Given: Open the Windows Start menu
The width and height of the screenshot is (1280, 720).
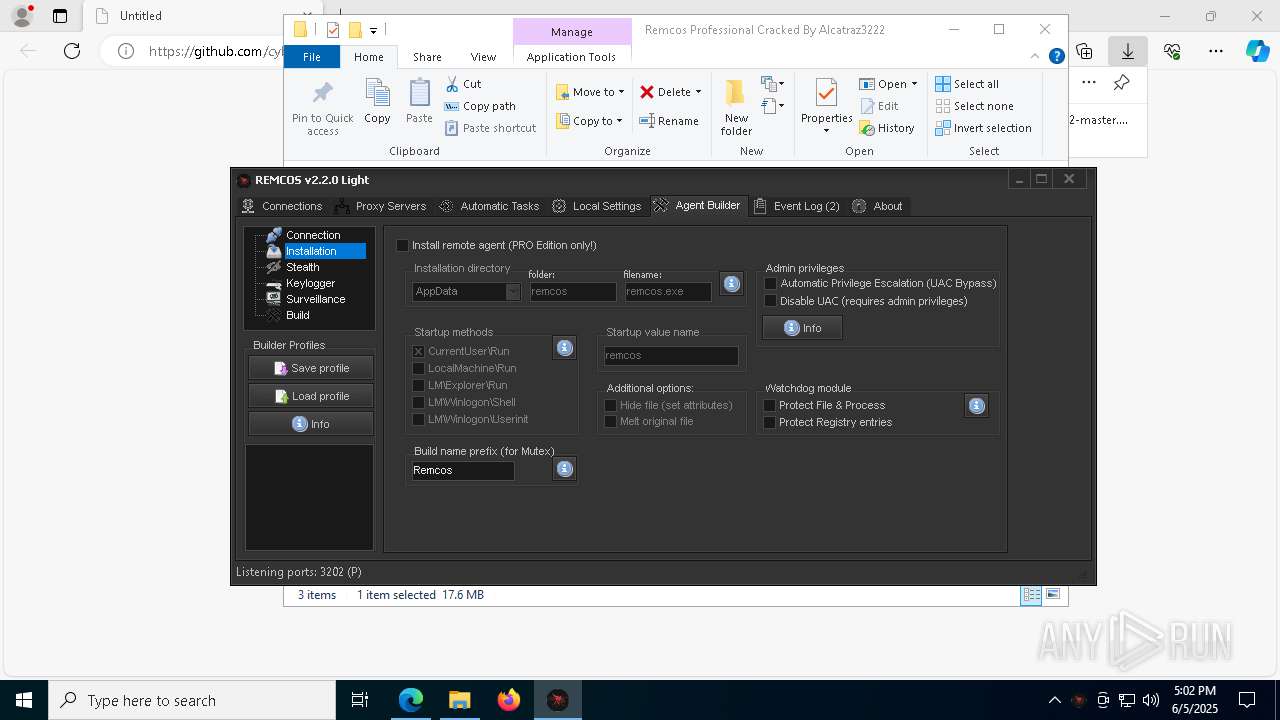Looking at the screenshot, I should pos(24,700).
